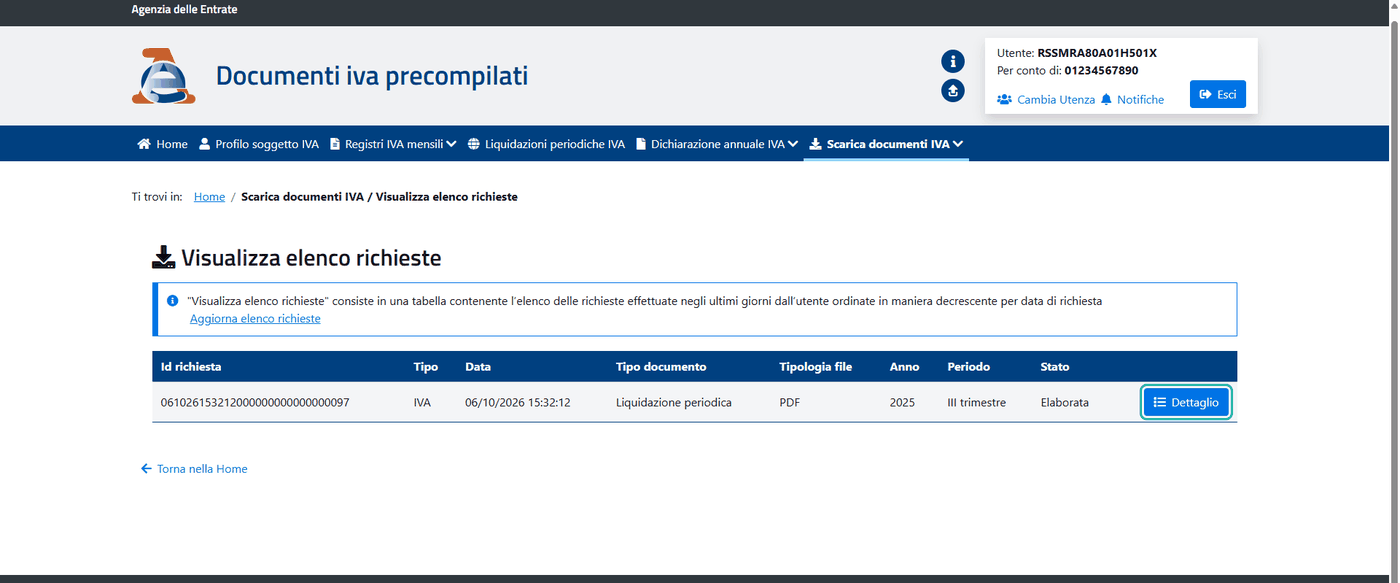The height and width of the screenshot is (583, 1400).
Task: Click the III trimestre cell
Action: 977,402
